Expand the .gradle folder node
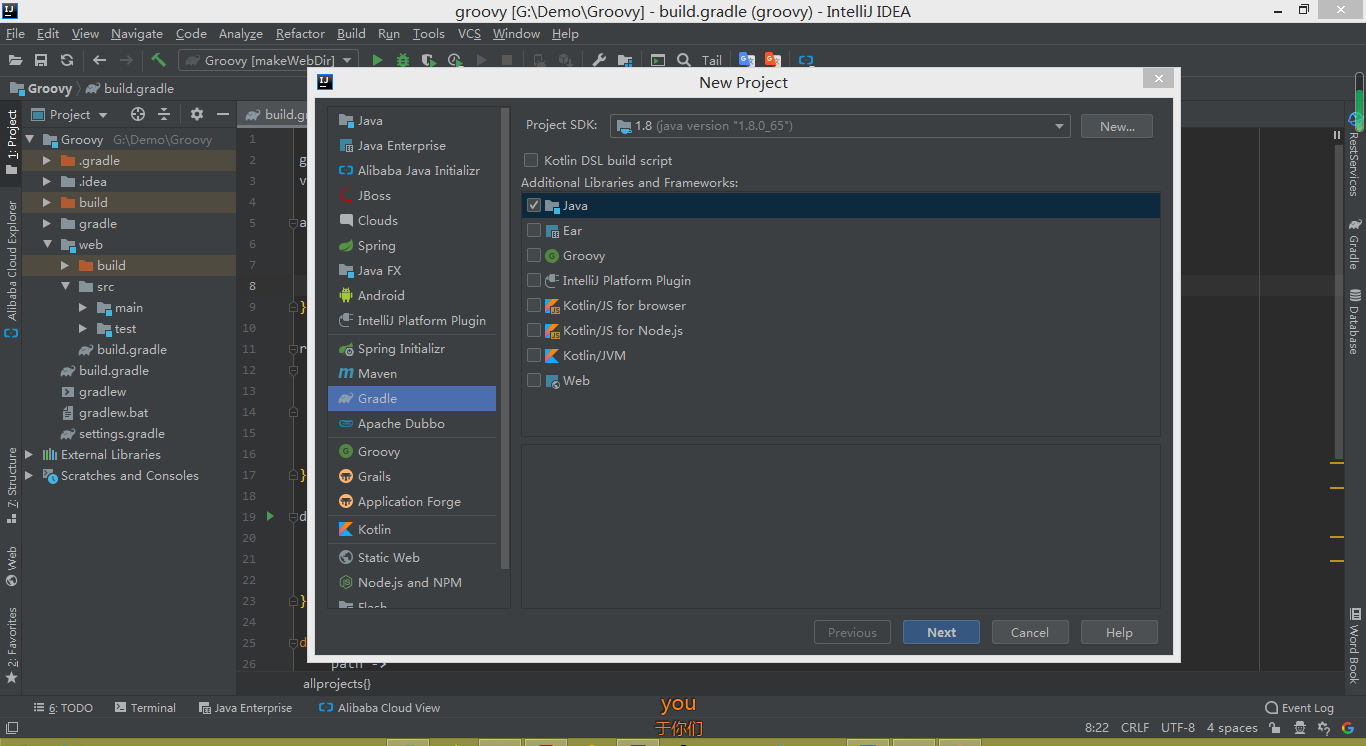1366x746 pixels. pyautogui.click(x=47, y=161)
